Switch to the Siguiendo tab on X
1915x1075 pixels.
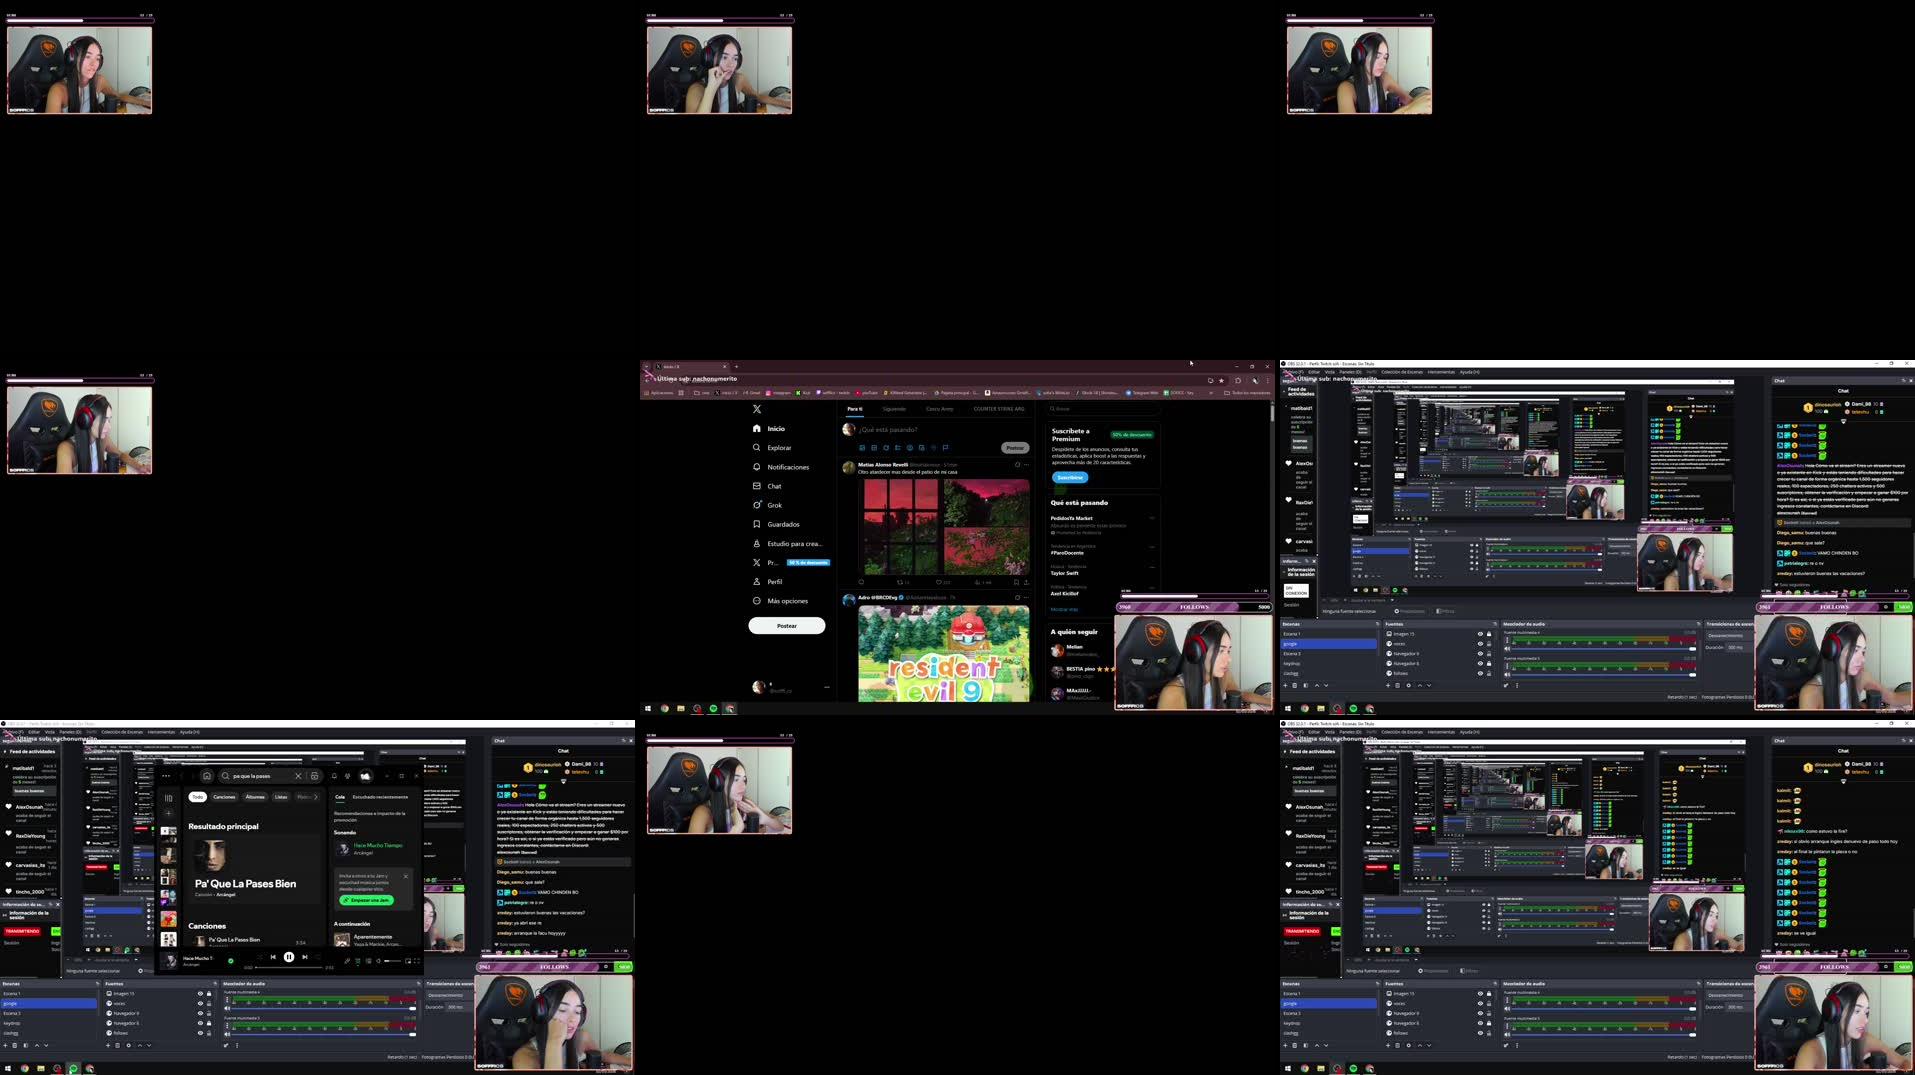(895, 408)
